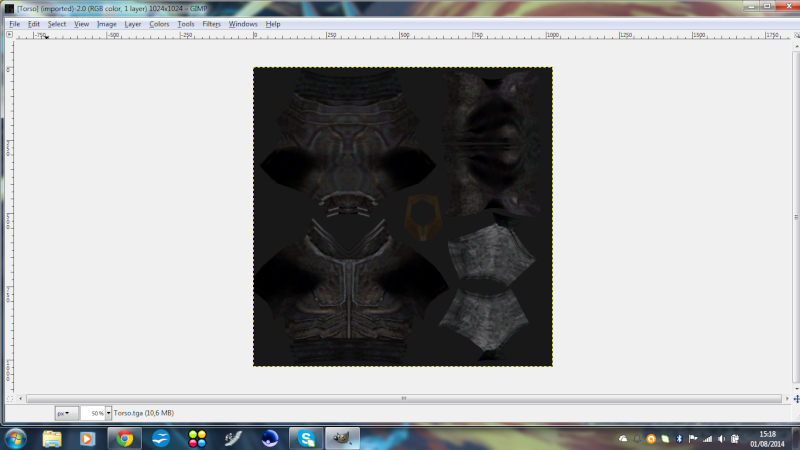Open the blue sphere taskbar app
800x450 pixels.
270,438
